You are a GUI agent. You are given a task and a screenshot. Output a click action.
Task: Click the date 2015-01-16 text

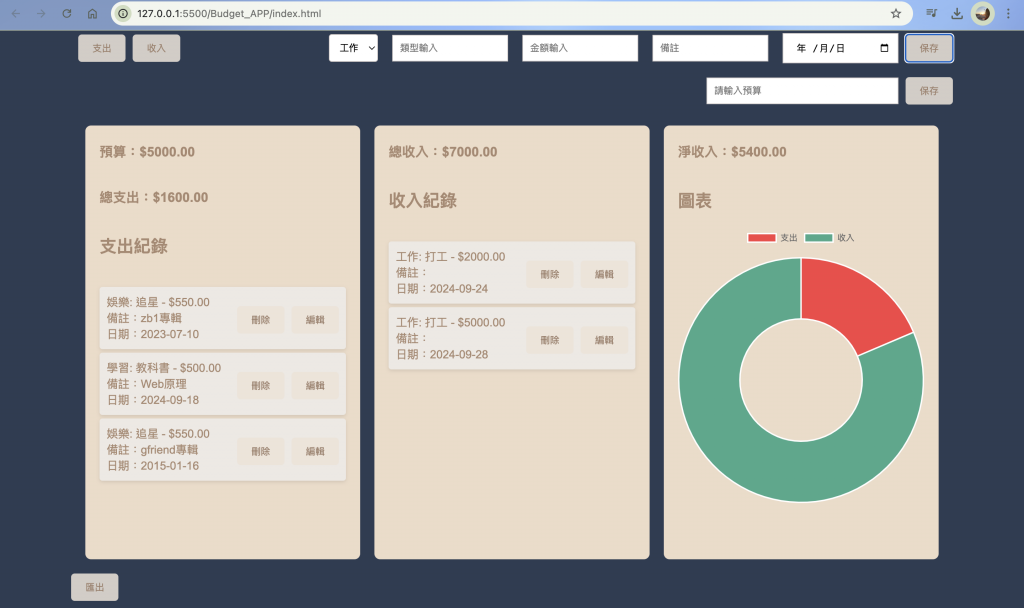(170, 466)
